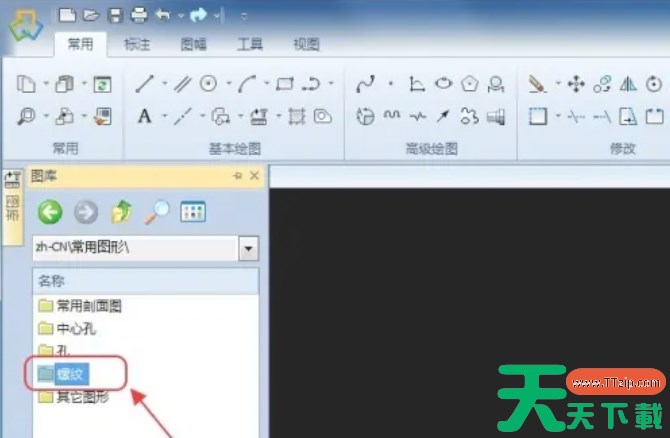The height and width of the screenshot is (438, 670).
Task: Expand the Line tool dropdown arrow
Action: pyautogui.click(x=165, y=83)
